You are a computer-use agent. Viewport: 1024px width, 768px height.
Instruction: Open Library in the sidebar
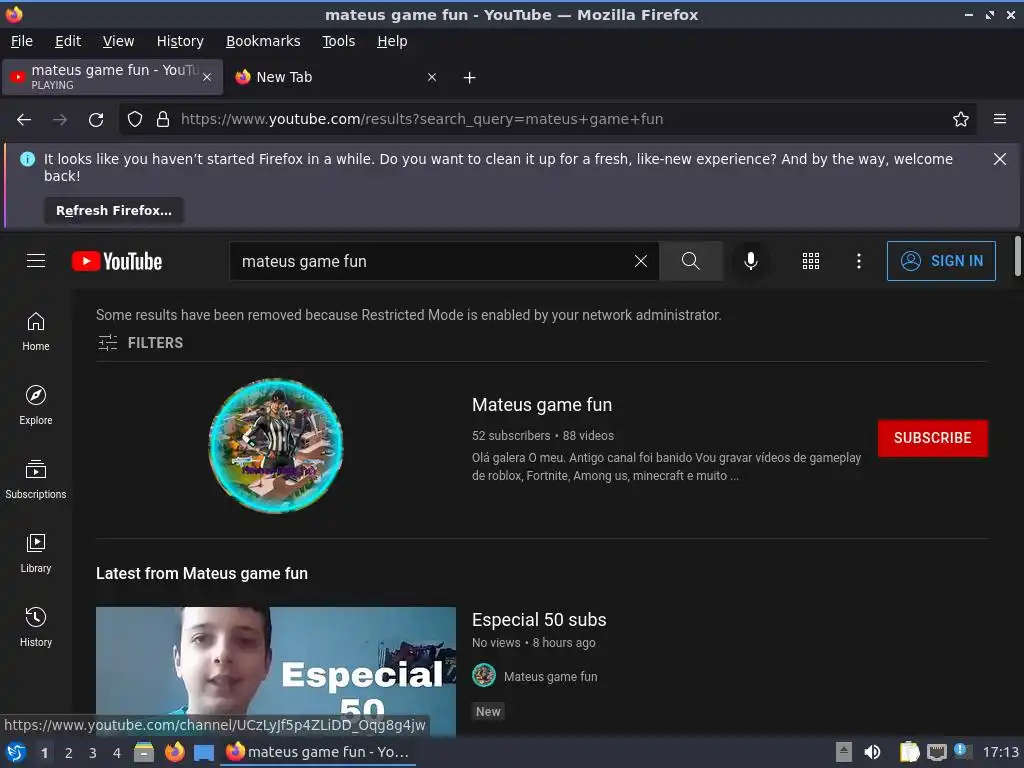pyautogui.click(x=36, y=553)
